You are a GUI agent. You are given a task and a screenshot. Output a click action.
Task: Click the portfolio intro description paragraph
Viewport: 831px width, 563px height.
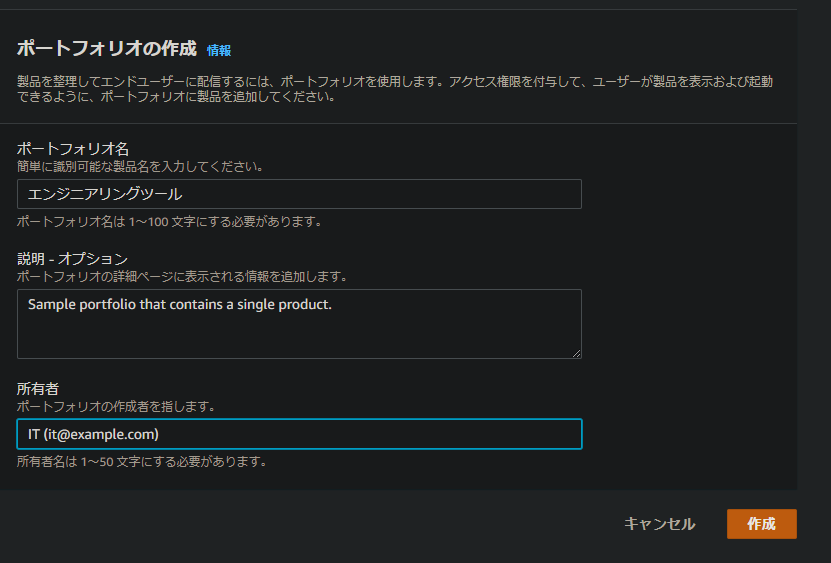[395, 89]
